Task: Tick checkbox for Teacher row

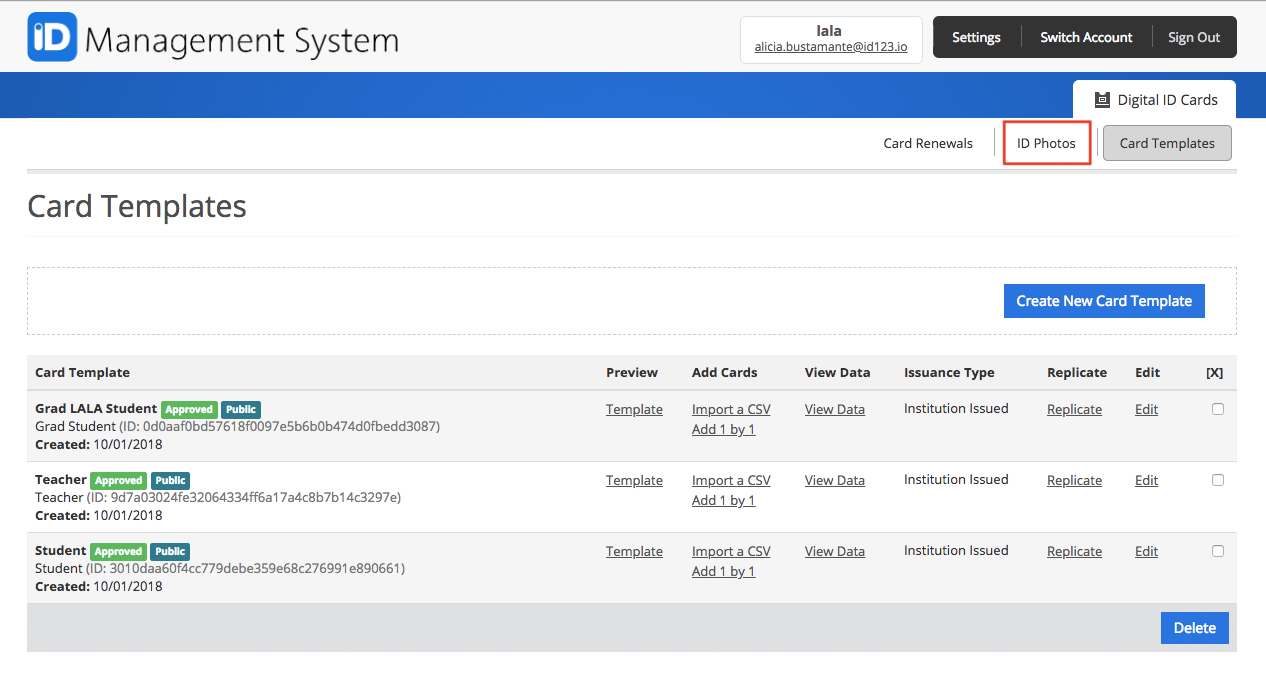Action: pyautogui.click(x=1217, y=480)
